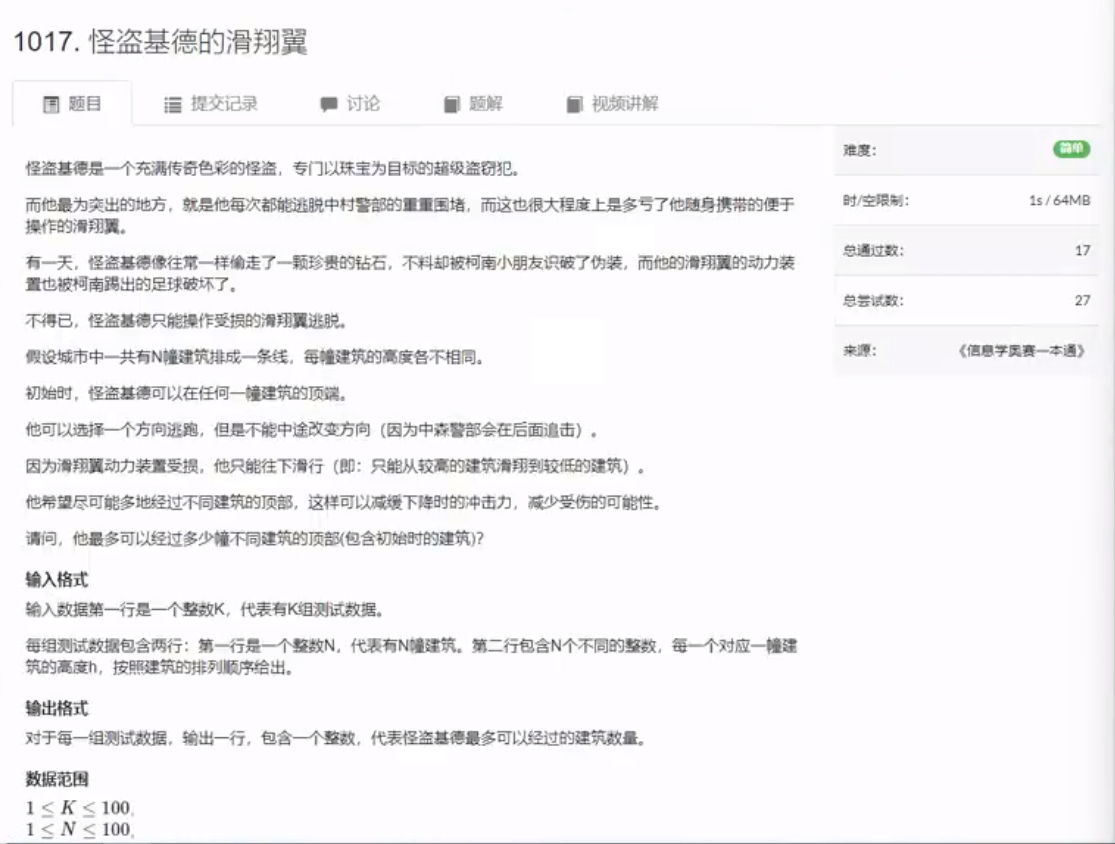Click the total attempts count 27
This screenshot has height=844, width=1115.
(x=1082, y=300)
